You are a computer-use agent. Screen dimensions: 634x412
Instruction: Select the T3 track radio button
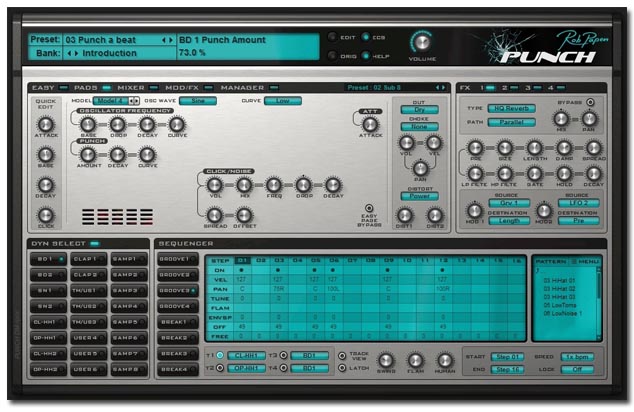pyautogui.click(x=283, y=355)
